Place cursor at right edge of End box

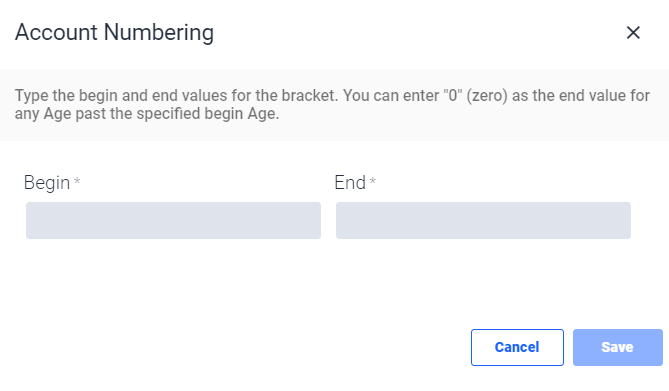(627, 220)
